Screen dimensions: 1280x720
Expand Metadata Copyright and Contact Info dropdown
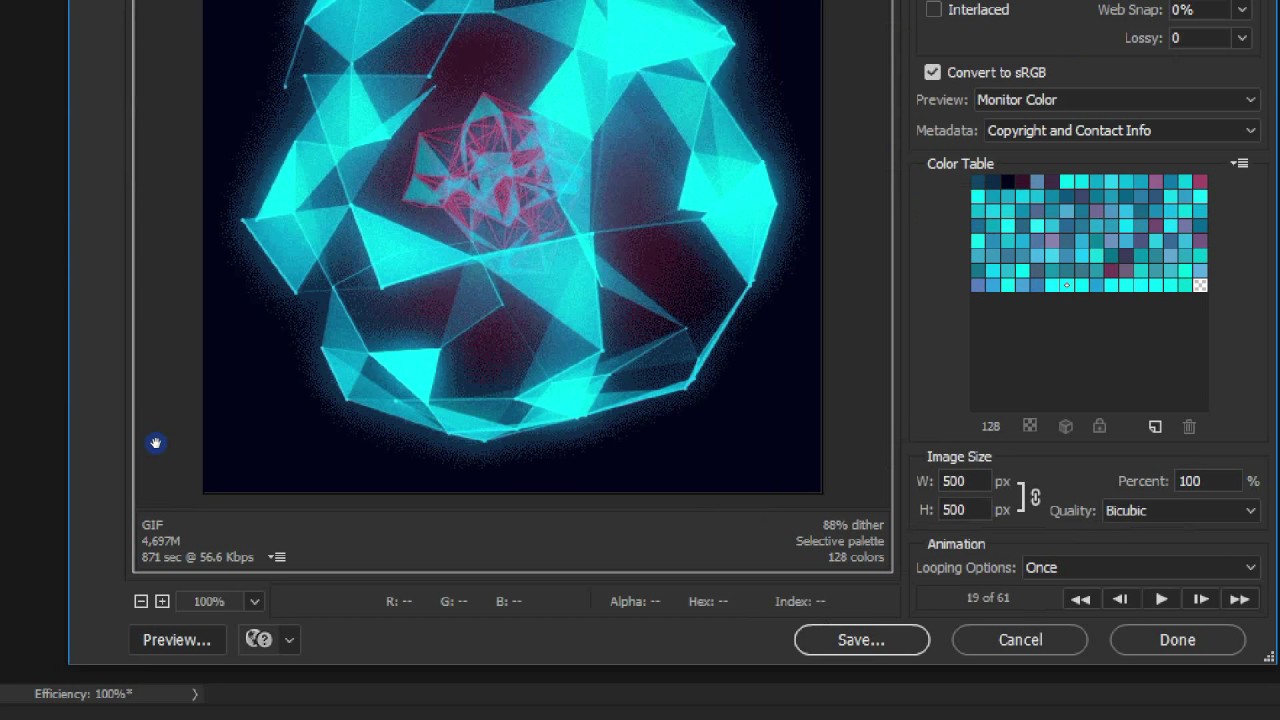1121,131
